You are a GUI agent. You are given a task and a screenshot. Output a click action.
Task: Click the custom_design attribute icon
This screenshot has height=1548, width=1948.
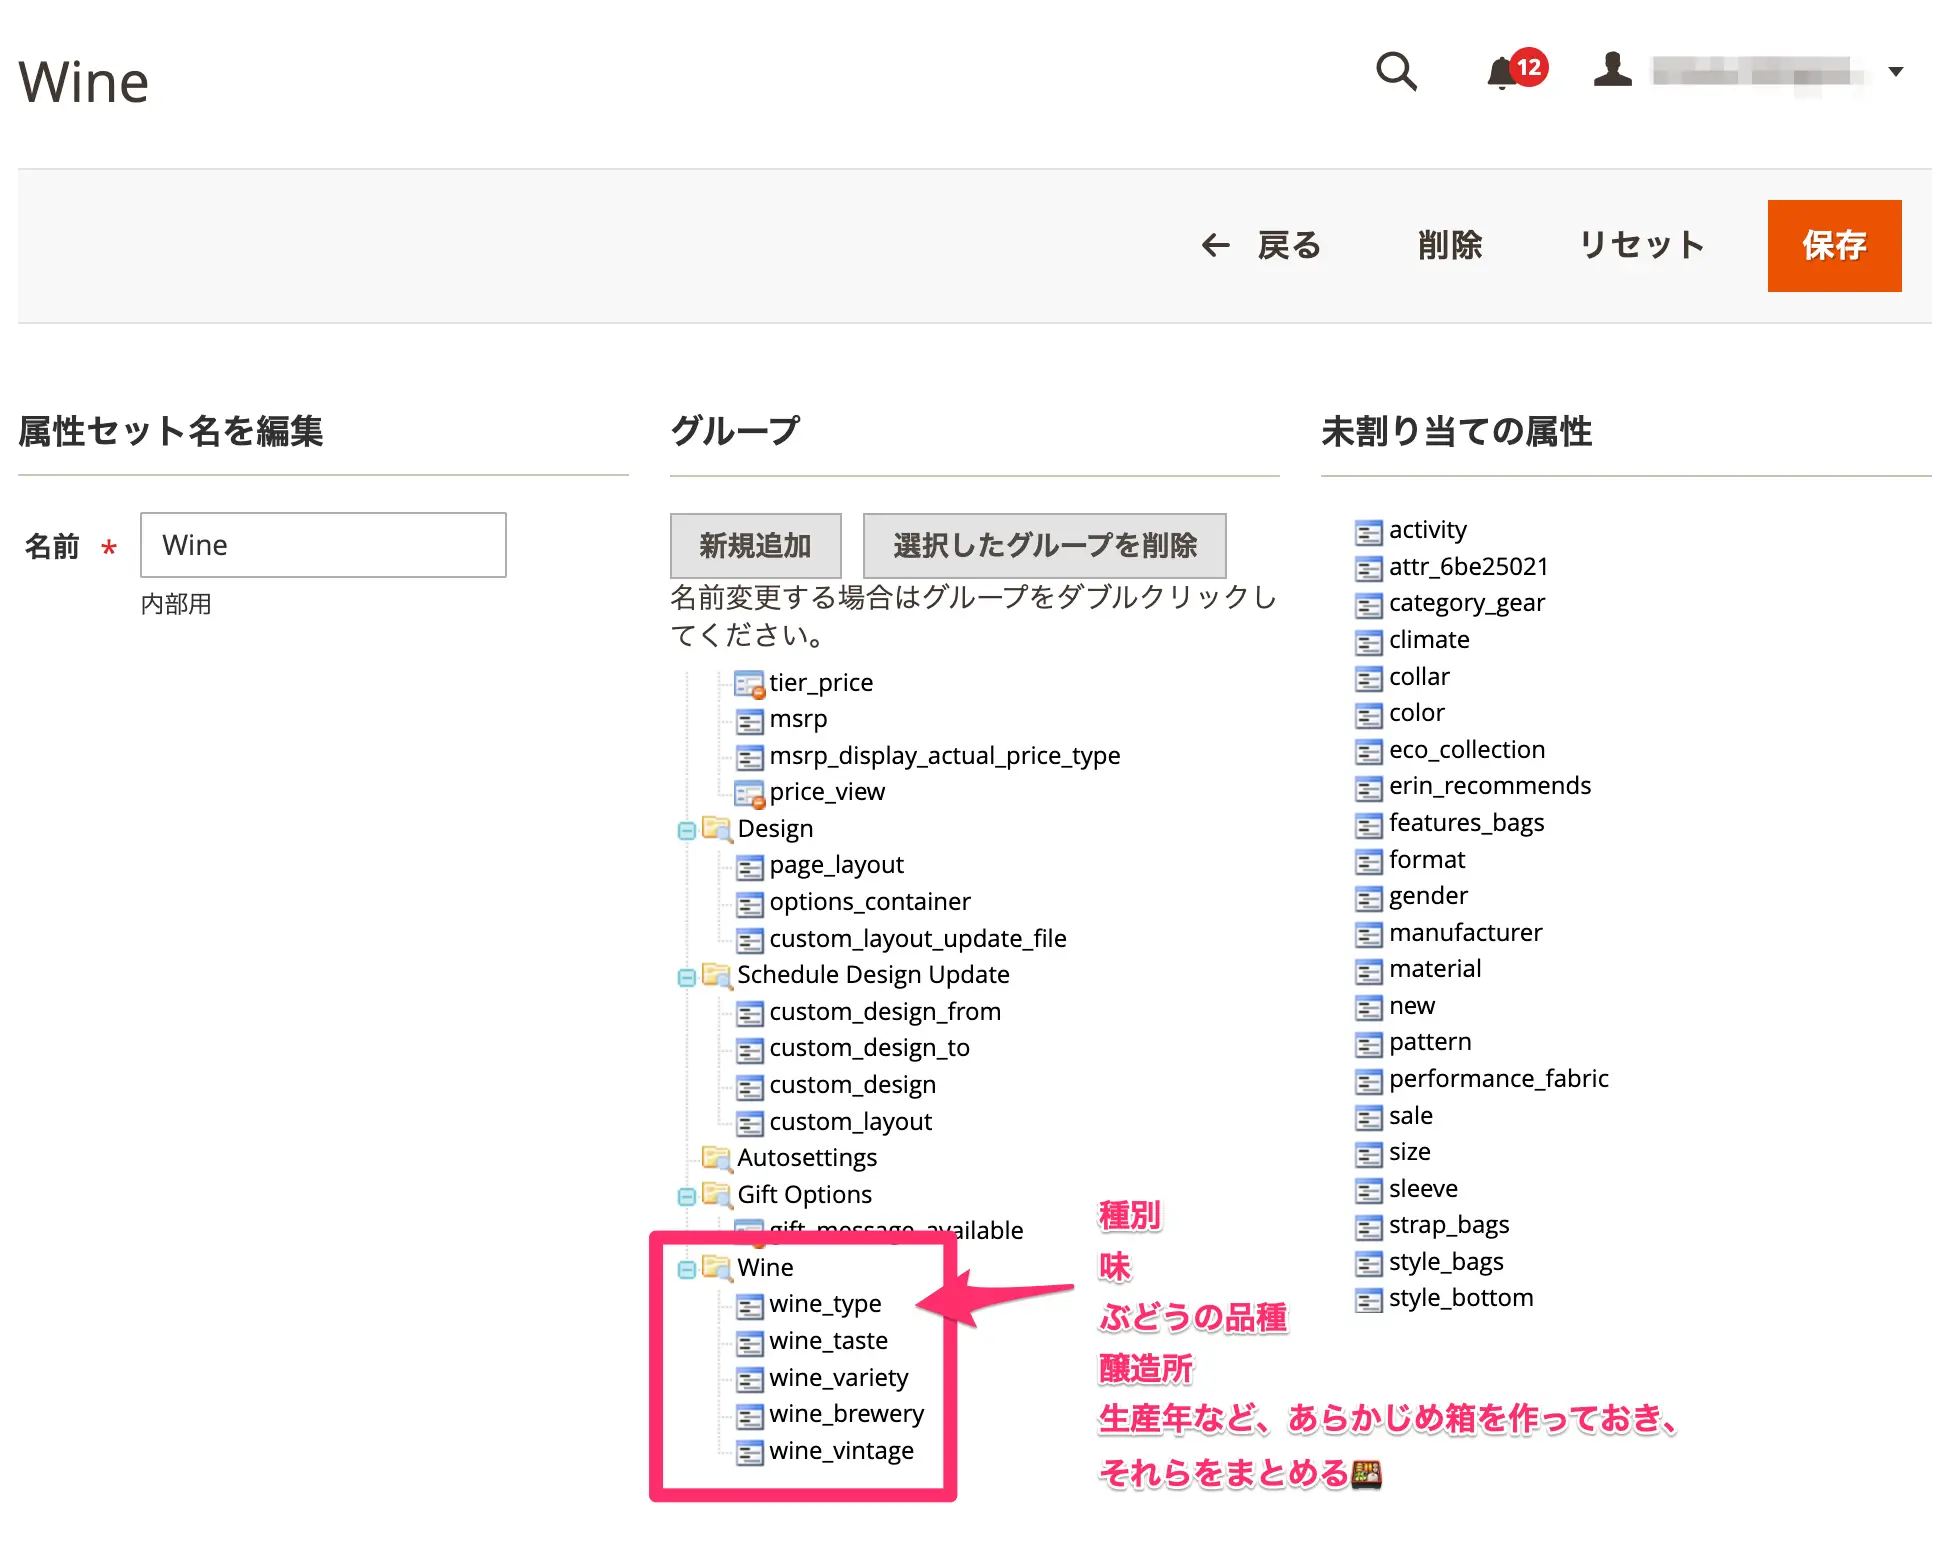tap(748, 1086)
